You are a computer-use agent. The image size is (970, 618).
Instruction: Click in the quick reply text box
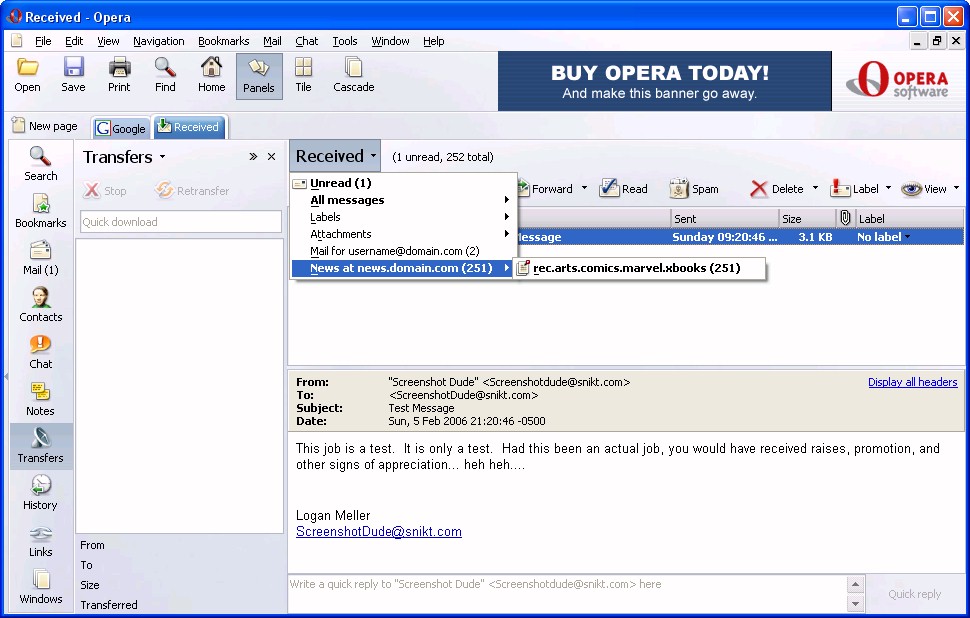567,594
